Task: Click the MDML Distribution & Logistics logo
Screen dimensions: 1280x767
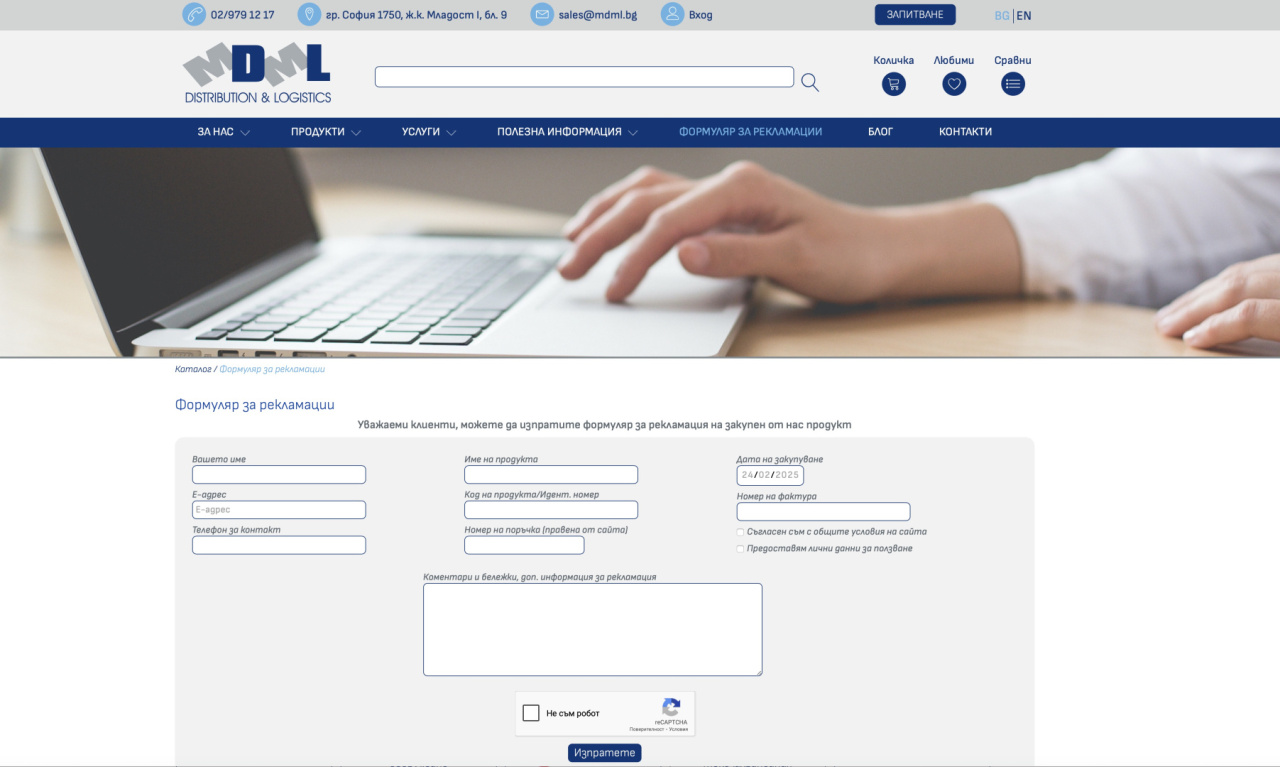Action: 257,73
